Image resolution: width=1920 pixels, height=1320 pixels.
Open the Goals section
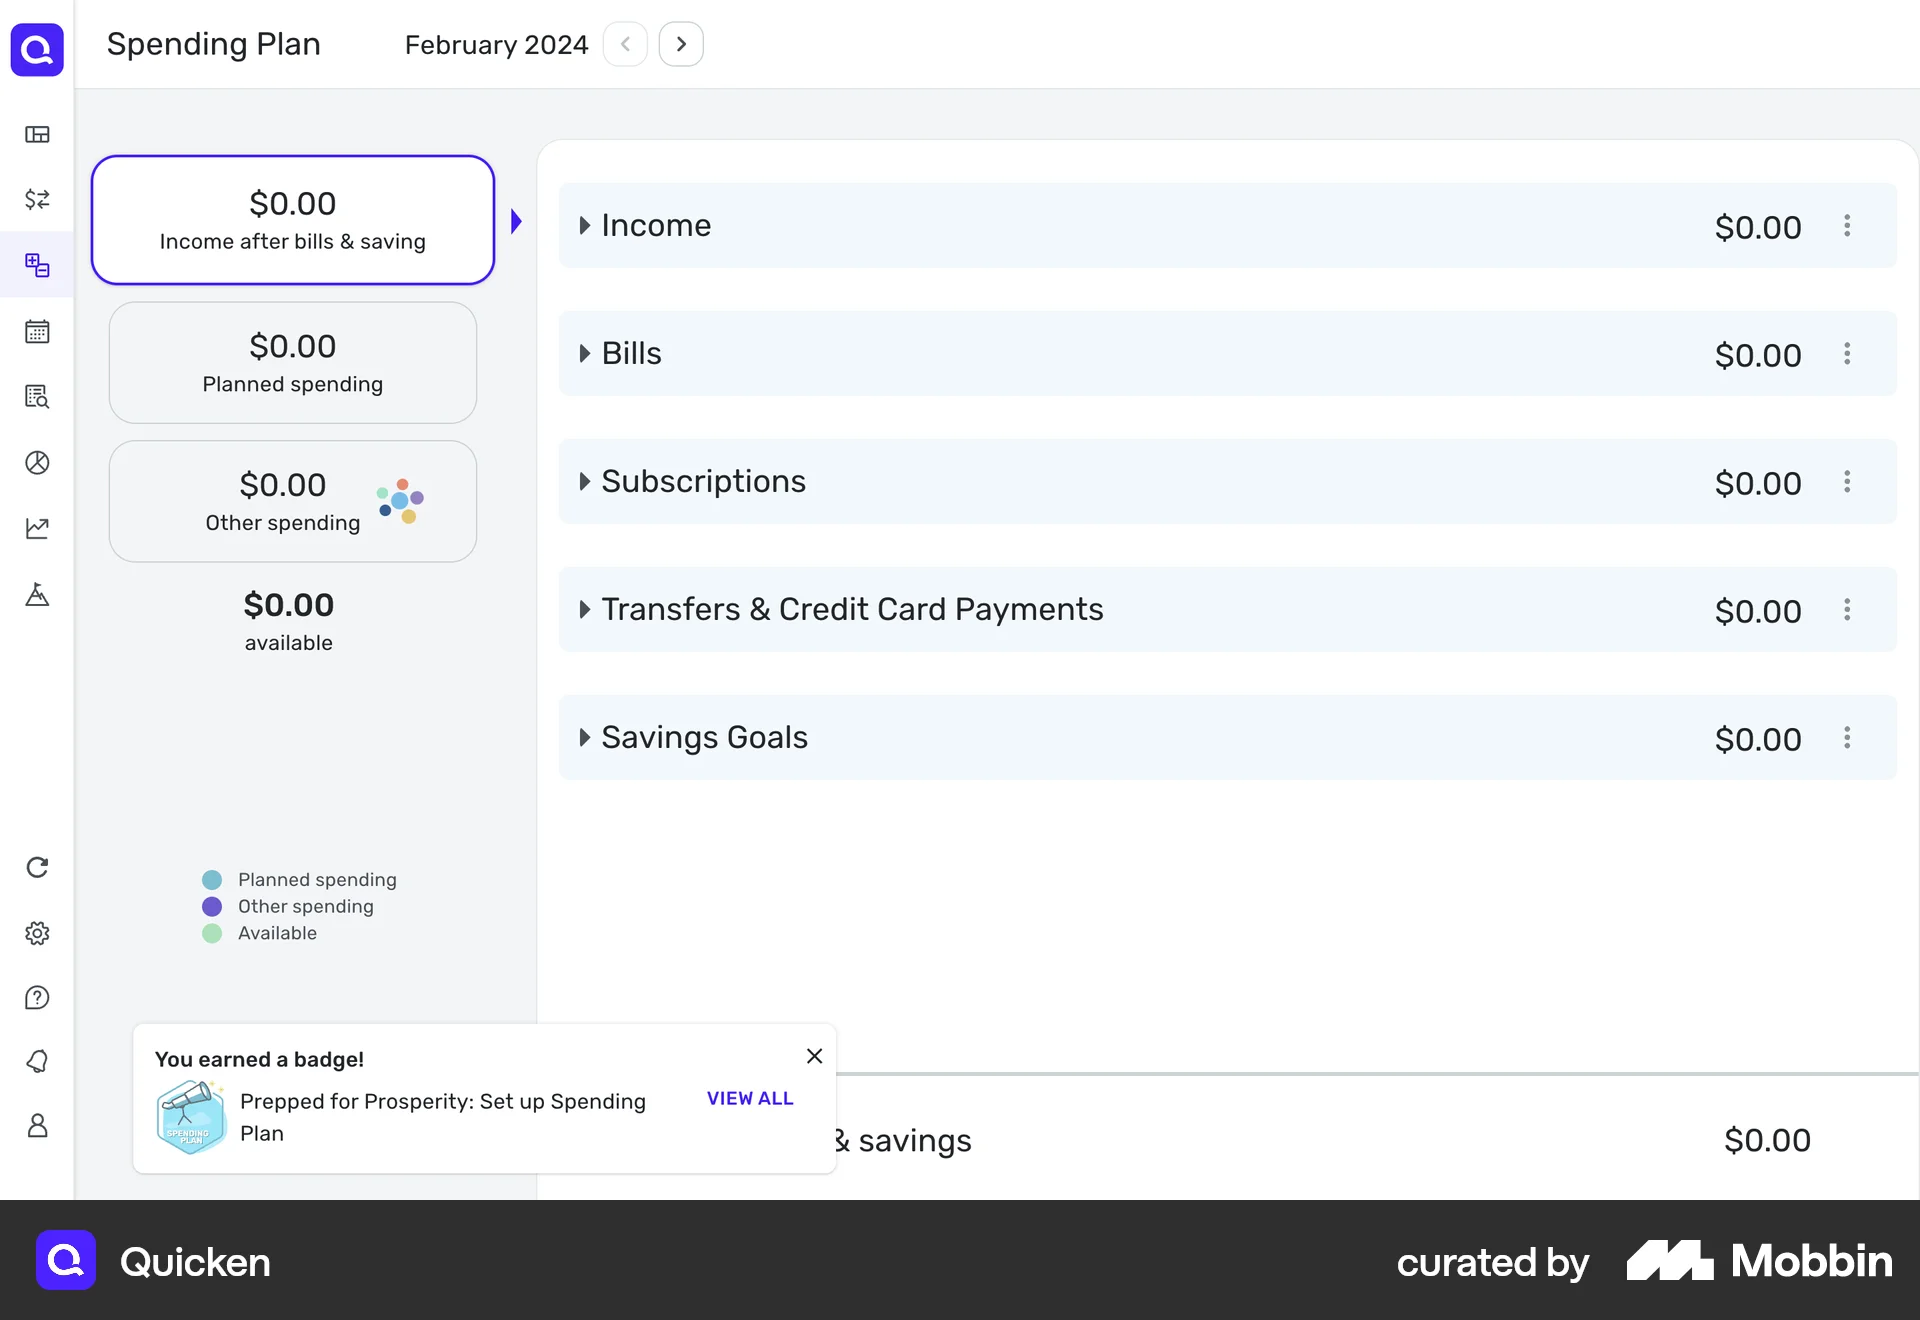coord(37,595)
